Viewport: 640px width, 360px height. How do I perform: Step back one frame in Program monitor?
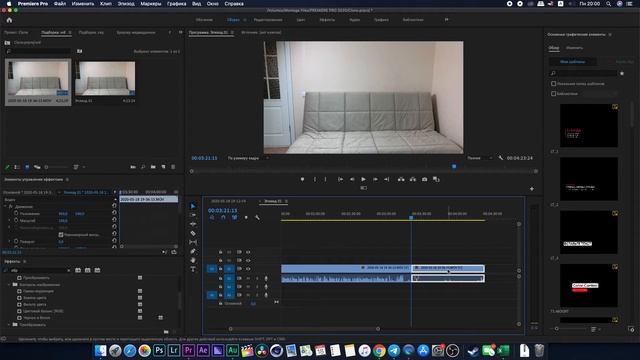352,179
